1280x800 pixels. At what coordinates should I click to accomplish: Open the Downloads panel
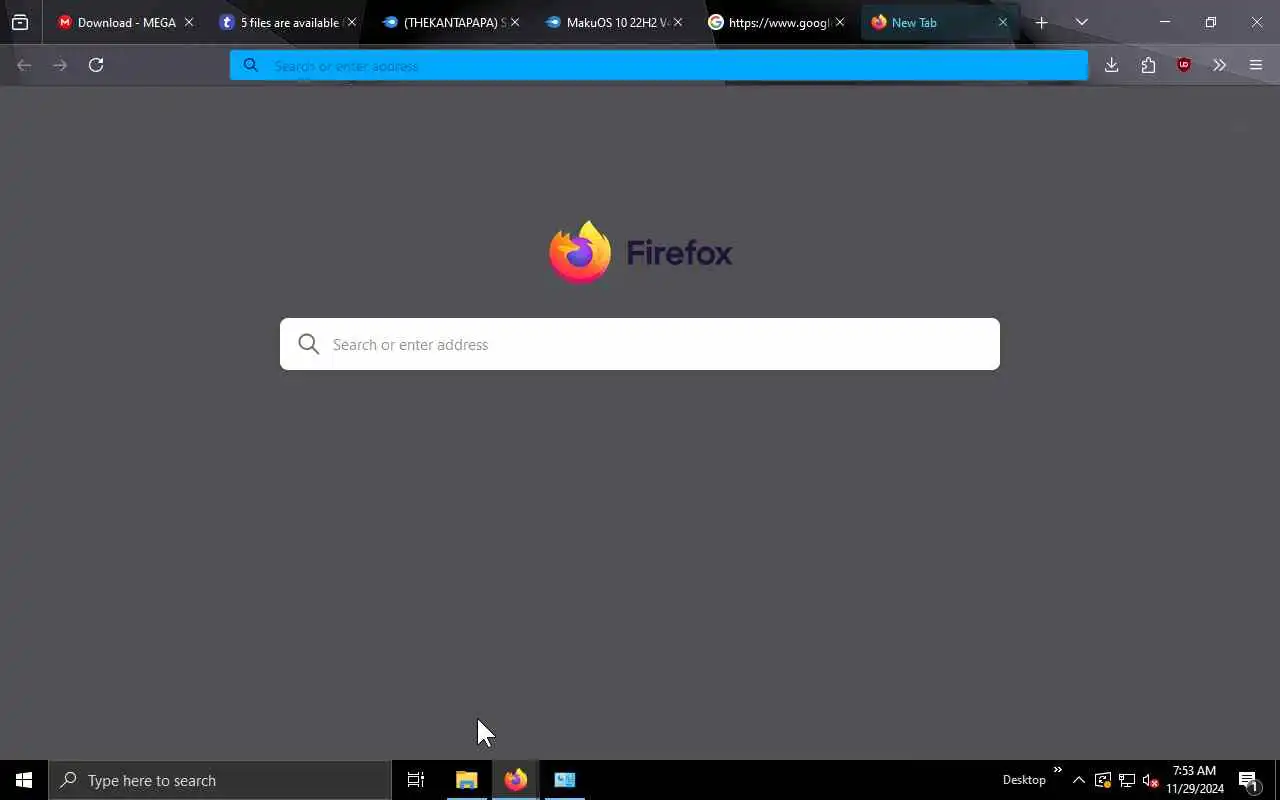1111,65
